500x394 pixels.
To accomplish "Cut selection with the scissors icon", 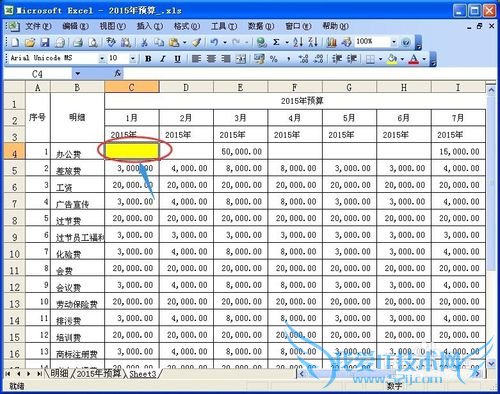I will coord(144,42).
